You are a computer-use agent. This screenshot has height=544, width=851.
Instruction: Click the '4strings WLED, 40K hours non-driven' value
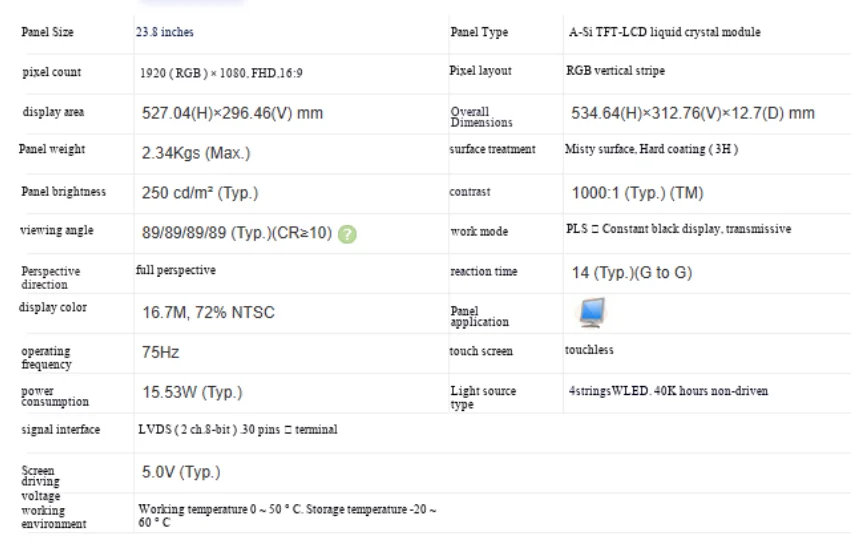668,391
